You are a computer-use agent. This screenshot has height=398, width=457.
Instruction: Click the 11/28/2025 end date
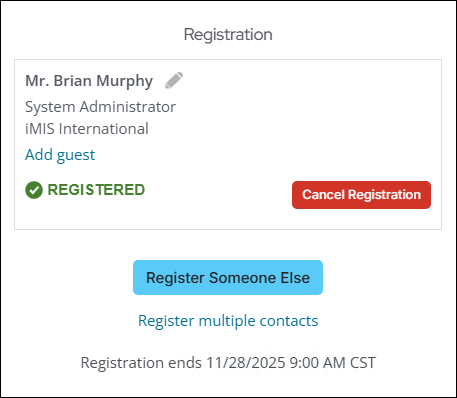245,363
